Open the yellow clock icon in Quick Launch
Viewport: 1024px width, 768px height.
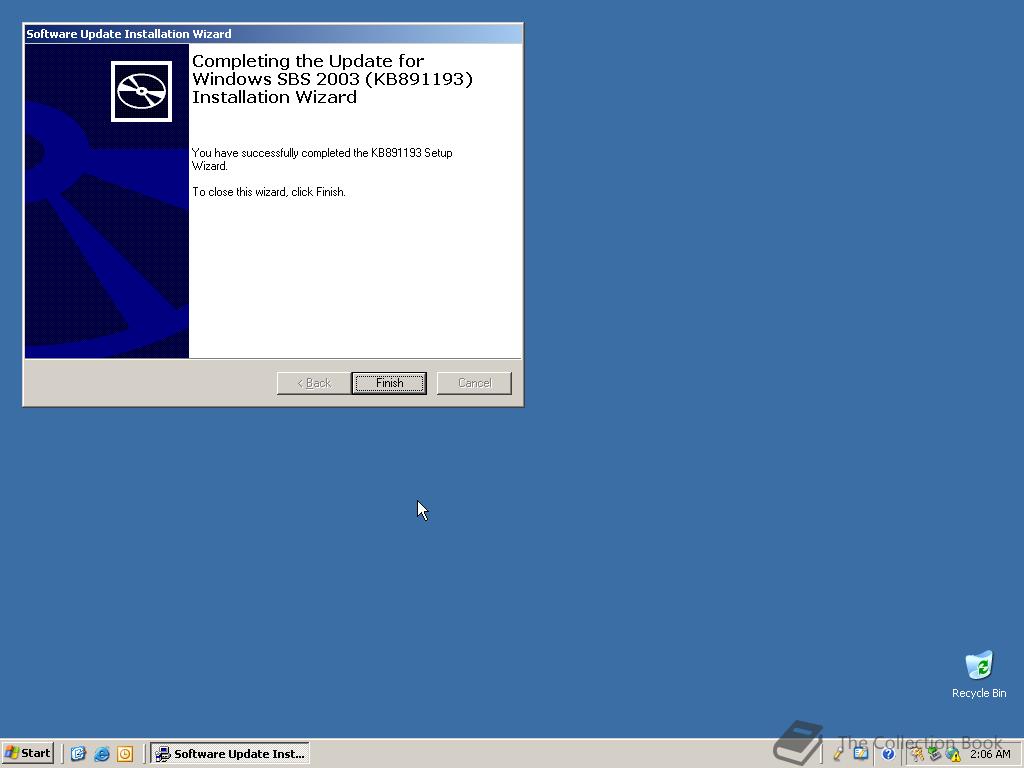point(125,754)
